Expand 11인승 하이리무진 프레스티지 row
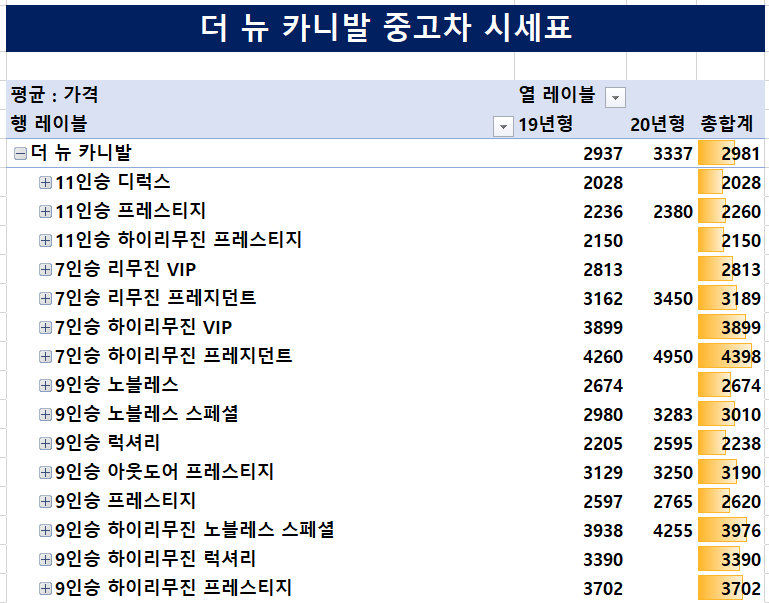This screenshot has height=603, width=769. click(x=45, y=240)
